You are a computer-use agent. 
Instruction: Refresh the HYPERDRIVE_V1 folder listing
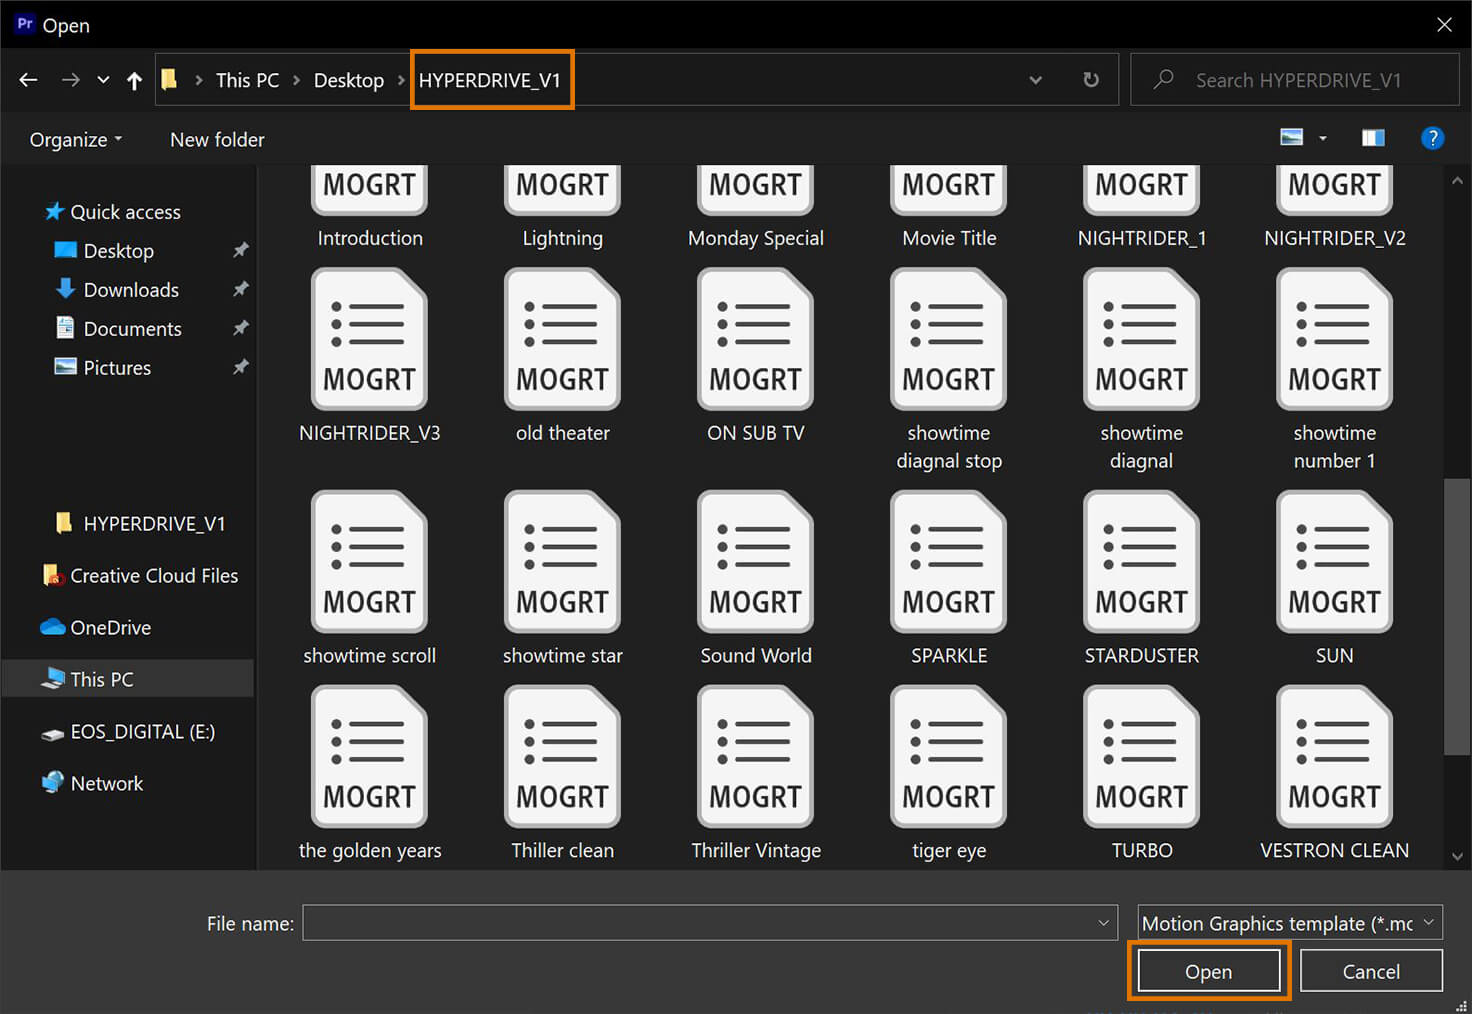tap(1091, 80)
